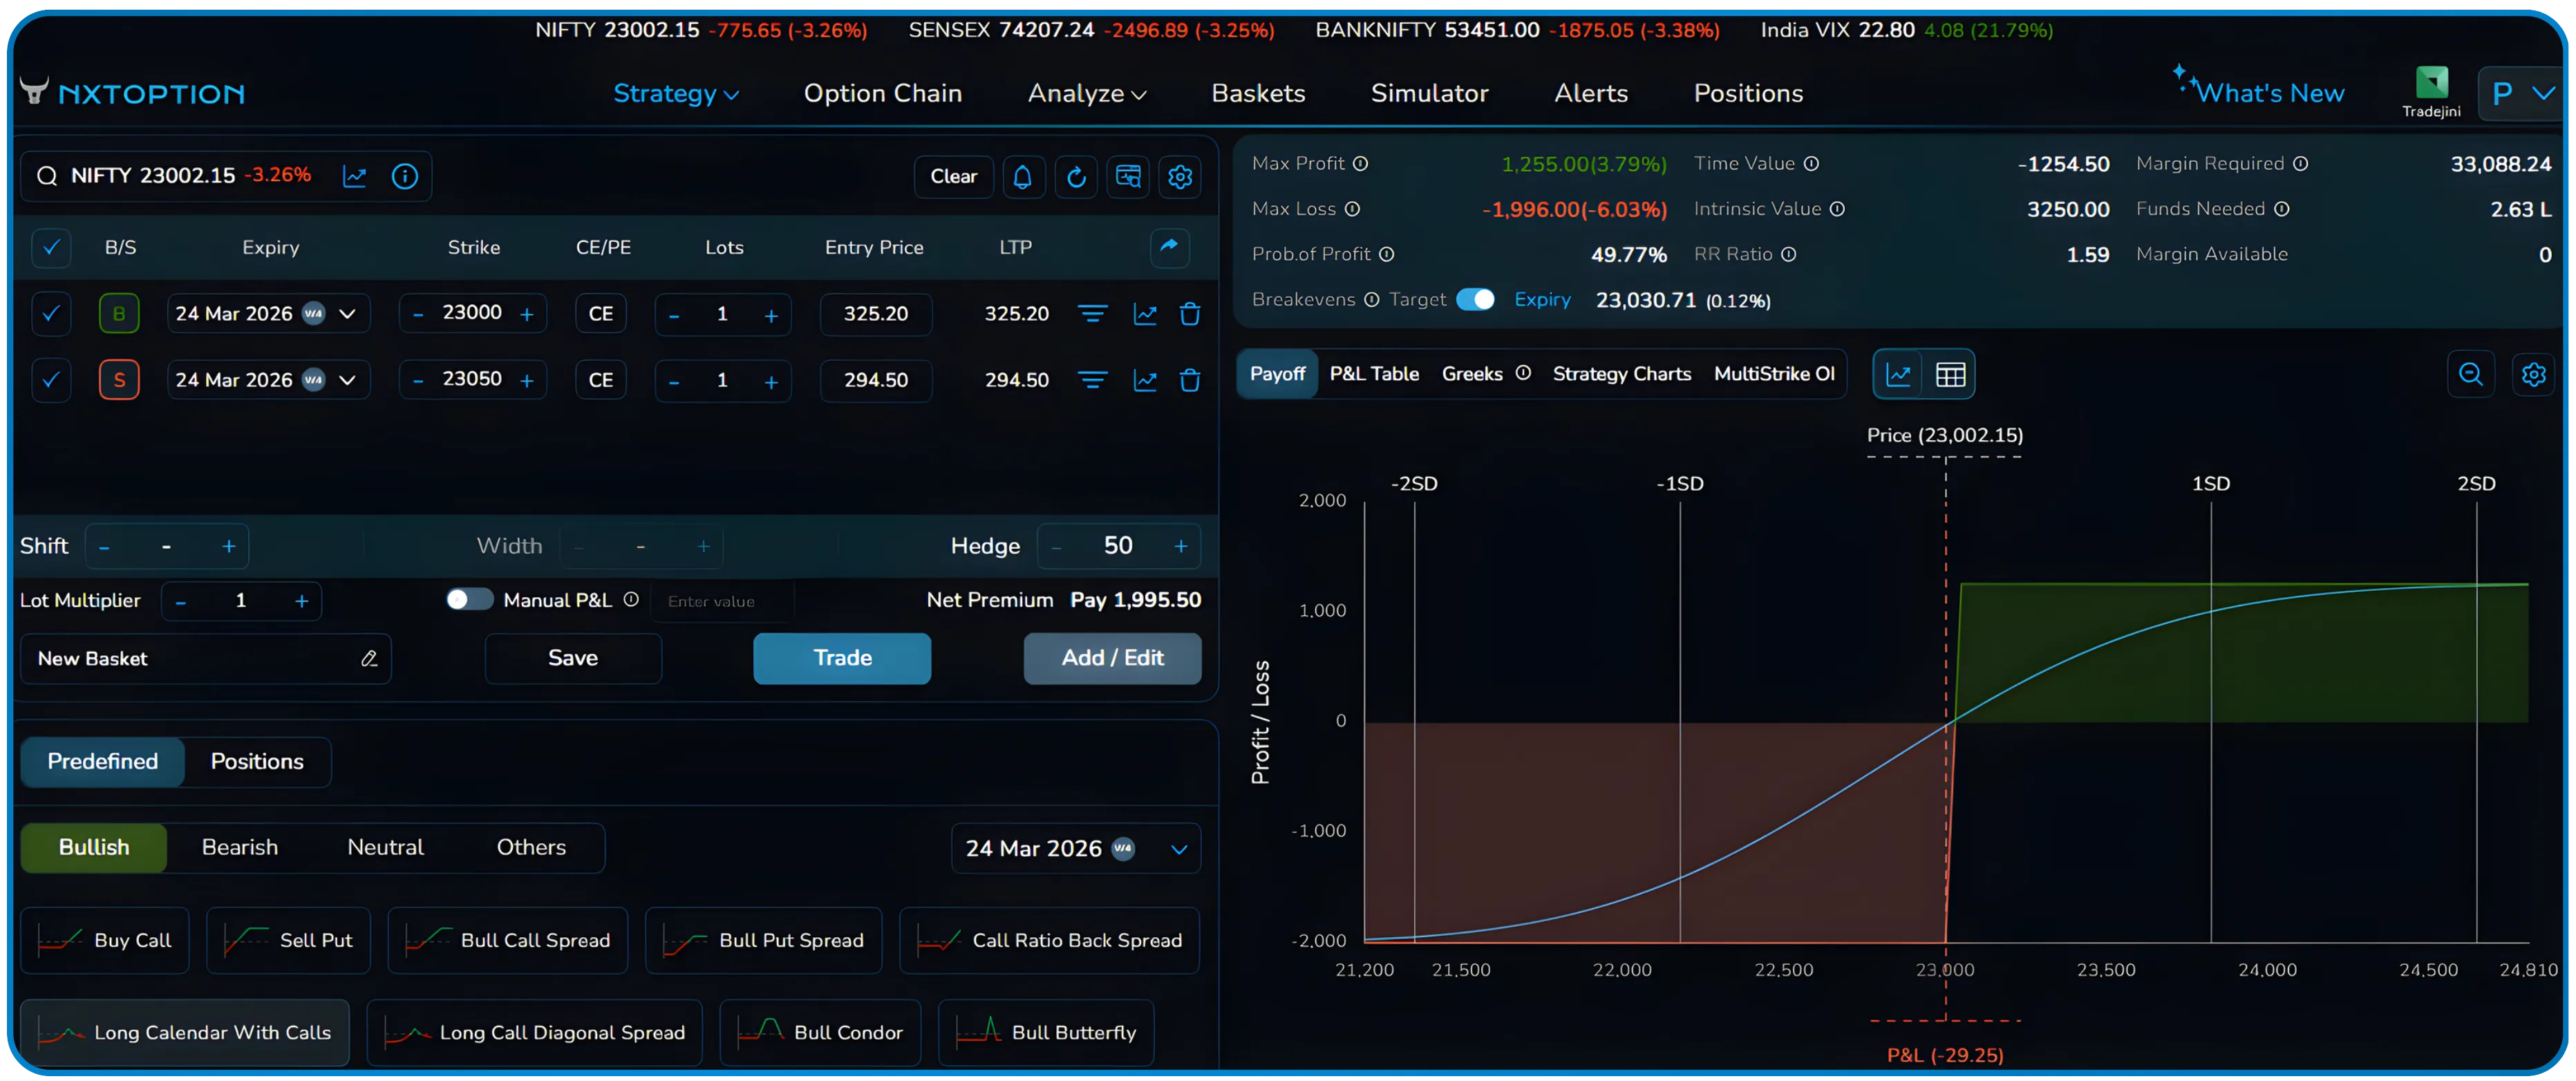Image resolution: width=2576 pixels, height=1081 pixels.
Task: Refresh strategy prices with the reload icon
Action: 1075,177
